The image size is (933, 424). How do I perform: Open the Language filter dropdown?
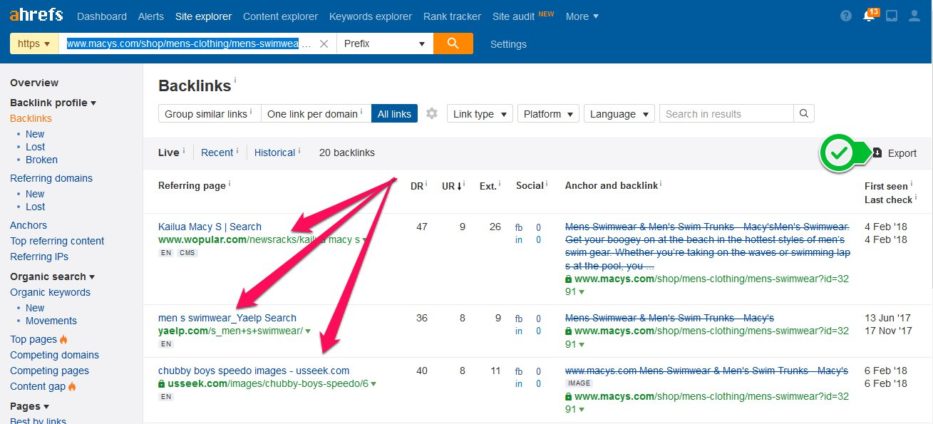pyautogui.click(x=619, y=114)
